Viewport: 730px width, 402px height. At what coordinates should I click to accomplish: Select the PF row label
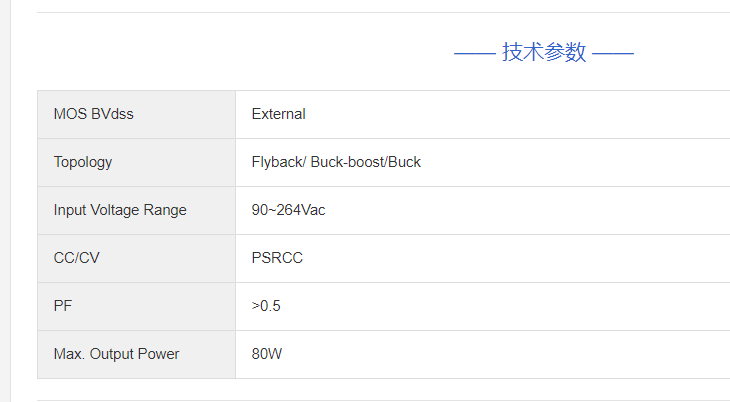[x=63, y=306]
